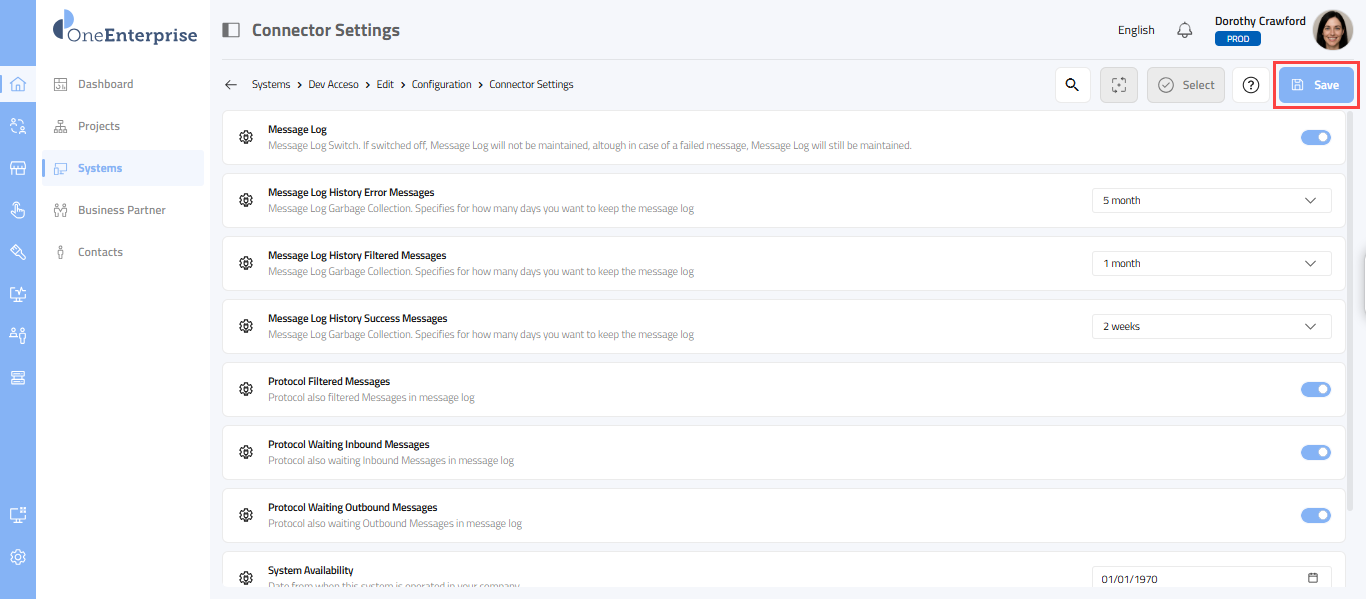Screen dimensions: 1366x599
Task: Toggle Protocol Waiting Outbound Messages switch
Action: coord(1315,515)
